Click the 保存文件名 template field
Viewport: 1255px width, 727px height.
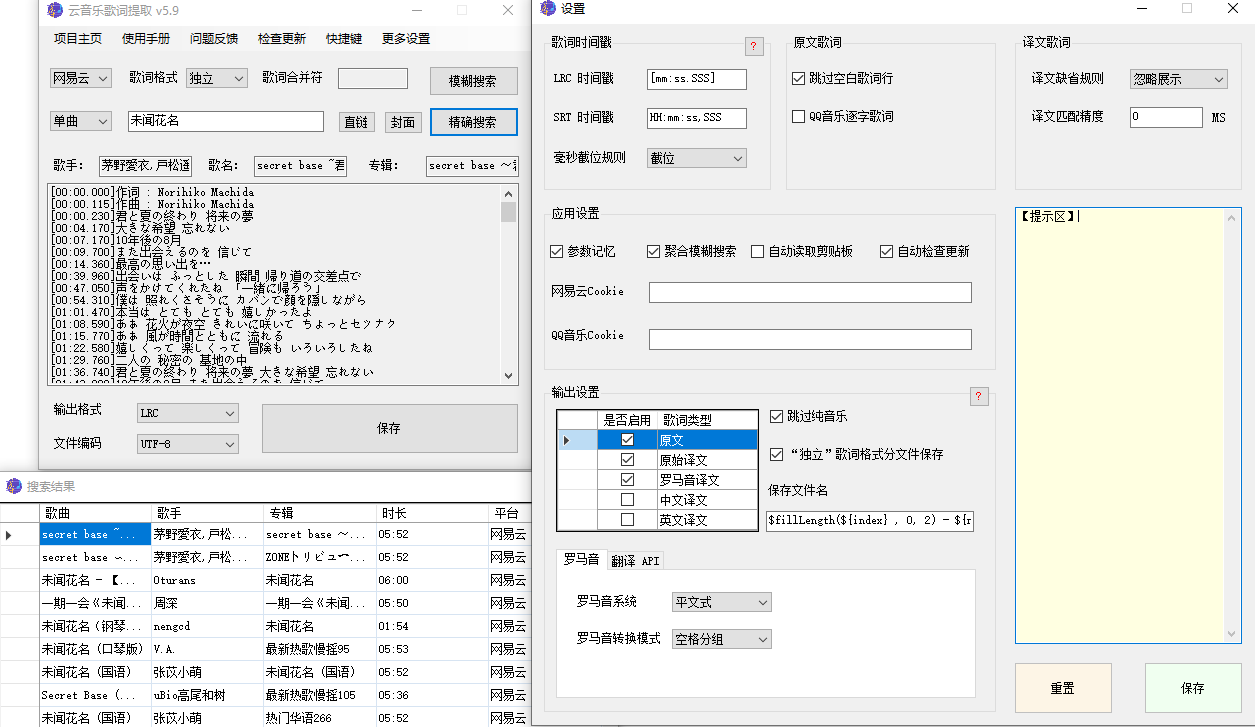[870, 521]
